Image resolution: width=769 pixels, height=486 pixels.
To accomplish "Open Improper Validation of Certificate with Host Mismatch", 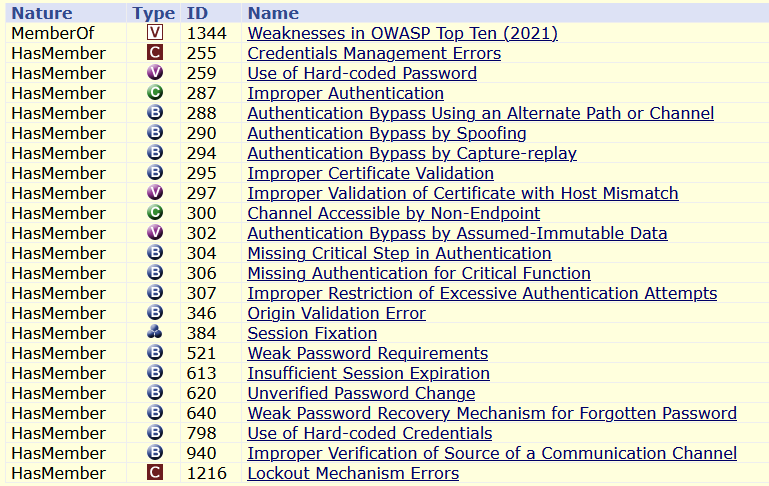I will pyautogui.click(x=463, y=193).
